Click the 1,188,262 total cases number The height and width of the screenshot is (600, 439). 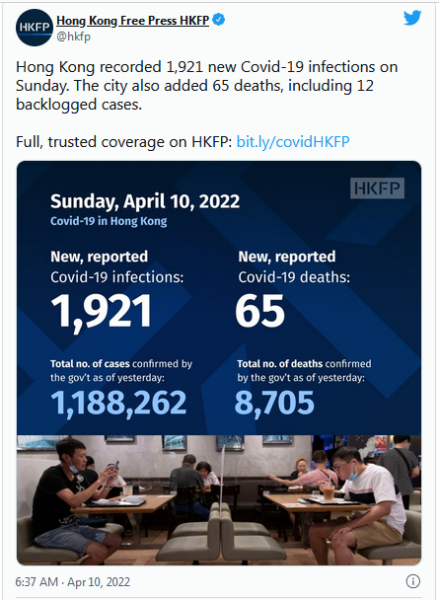(x=118, y=403)
